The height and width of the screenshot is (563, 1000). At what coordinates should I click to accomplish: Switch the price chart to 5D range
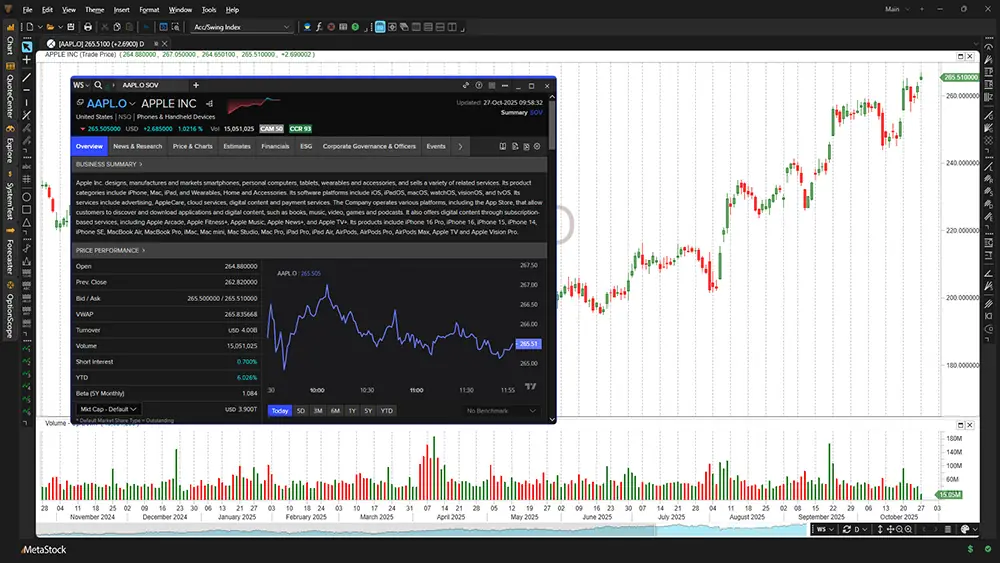tap(300, 411)
